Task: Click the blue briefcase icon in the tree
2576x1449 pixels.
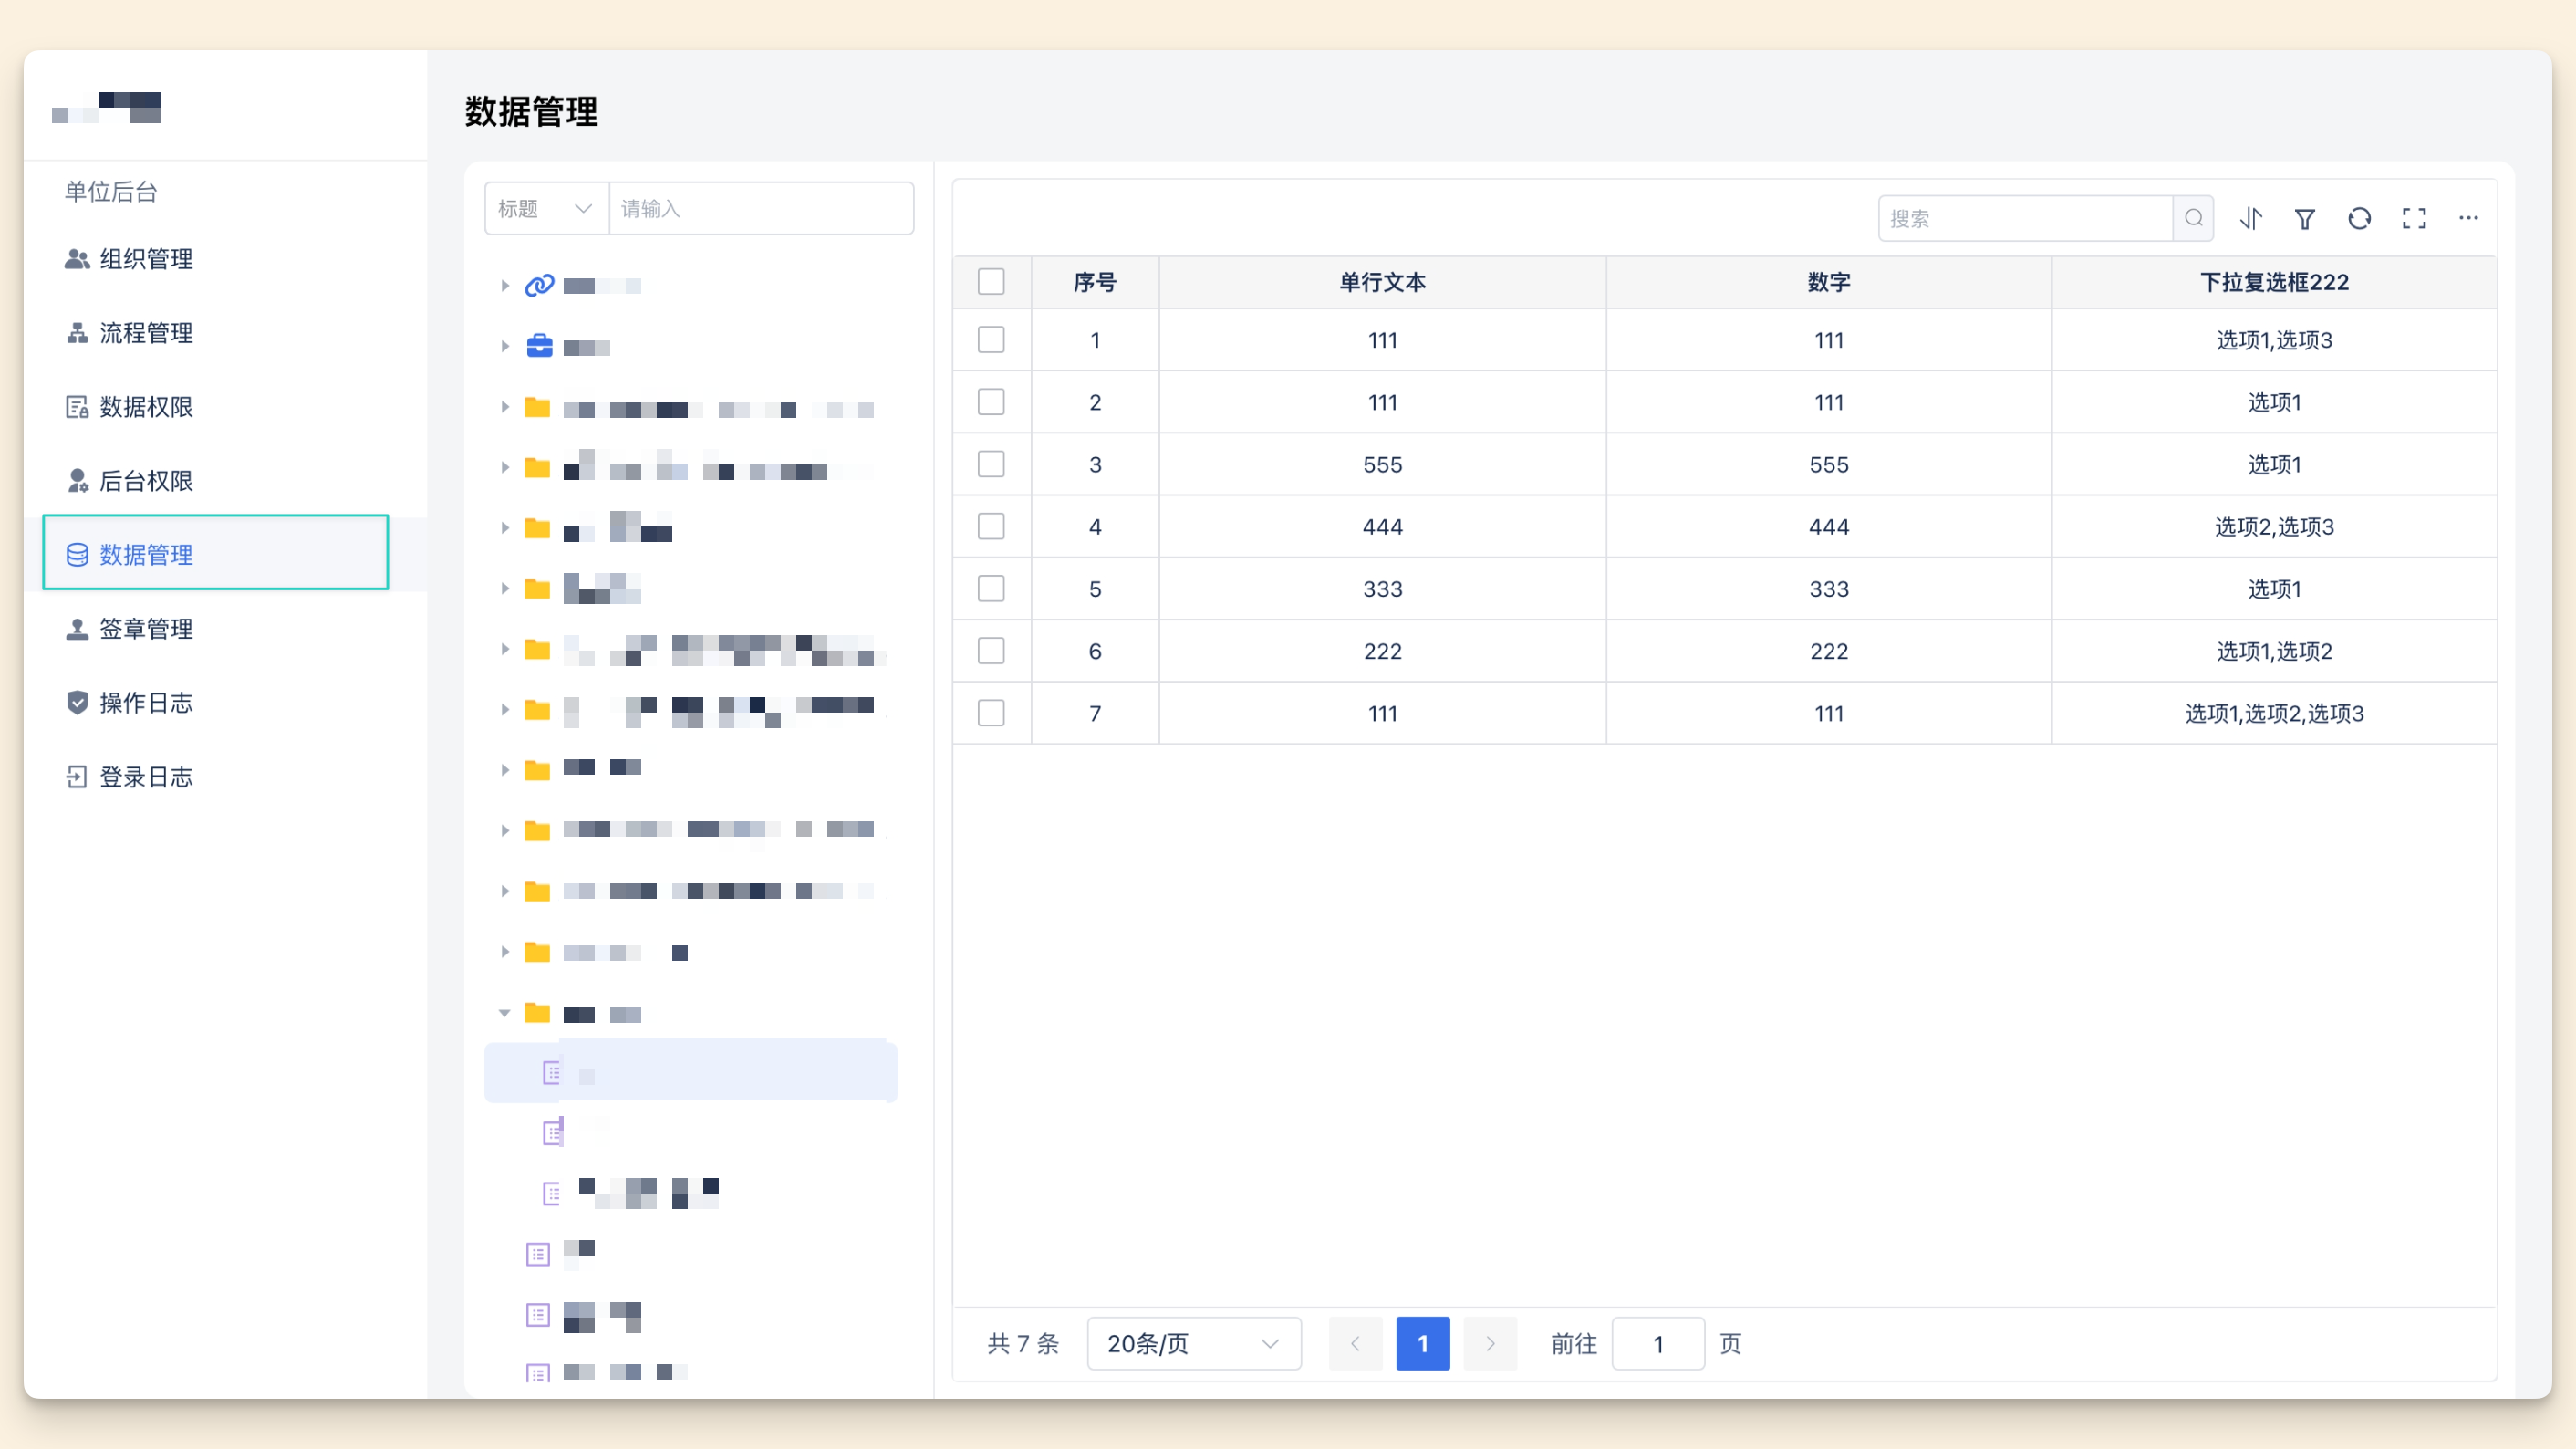Action: click(539, 347)
